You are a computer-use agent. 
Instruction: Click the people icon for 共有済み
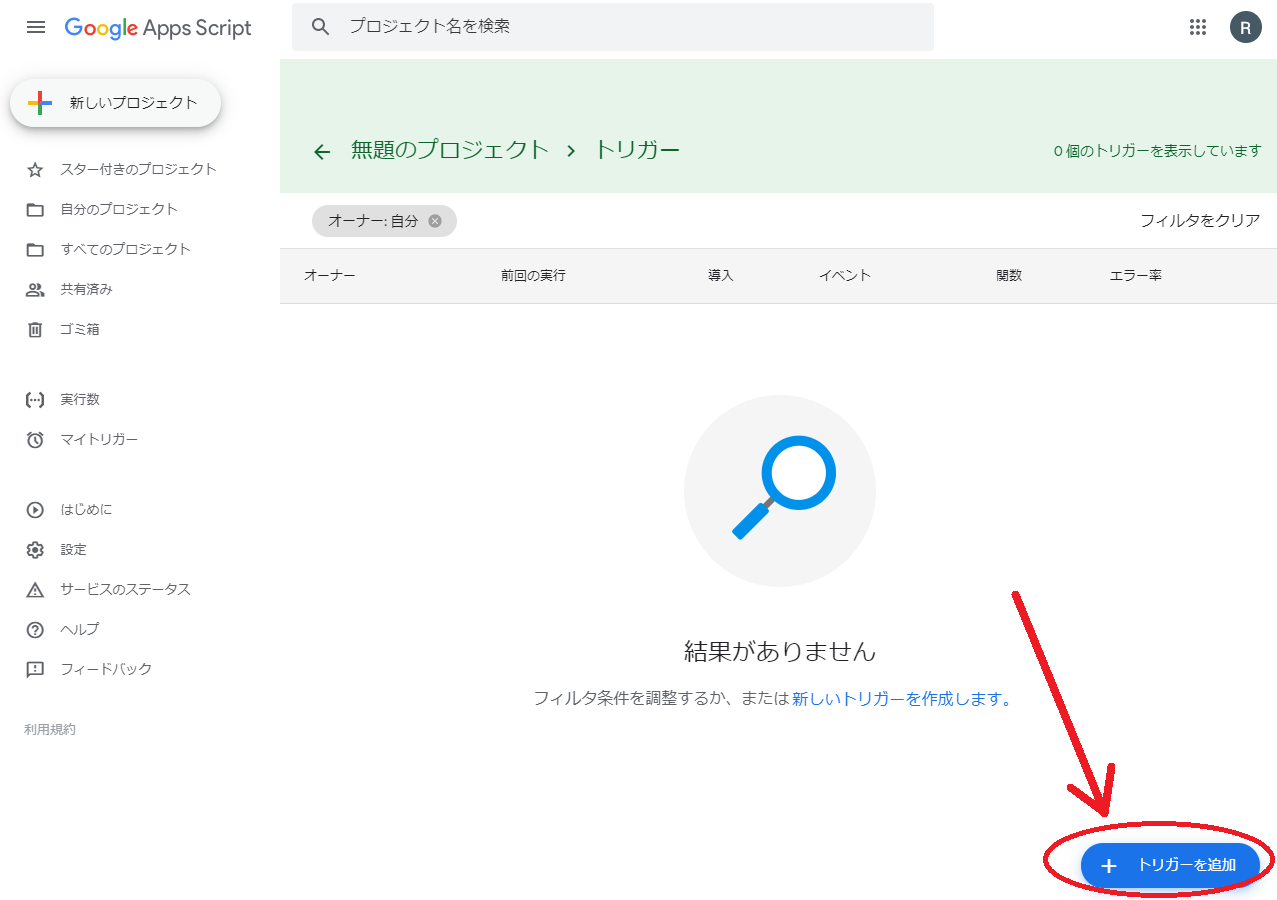pyautogui.click(x=35, y=290)
